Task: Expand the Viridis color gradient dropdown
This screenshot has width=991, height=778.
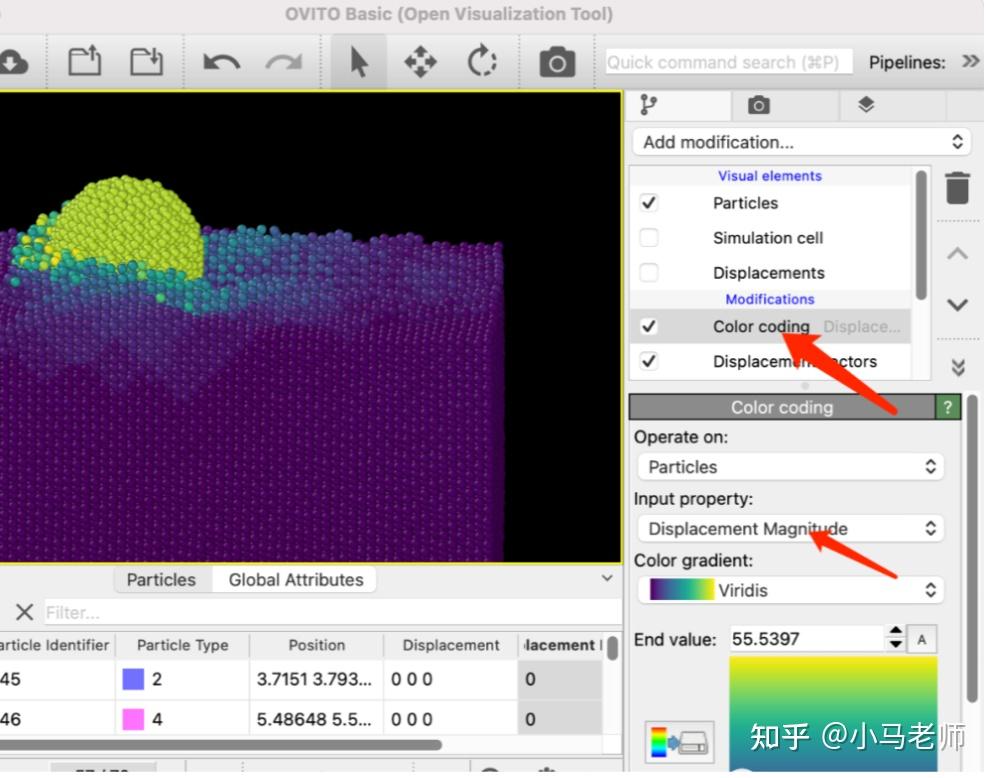Action: (790, 590)
